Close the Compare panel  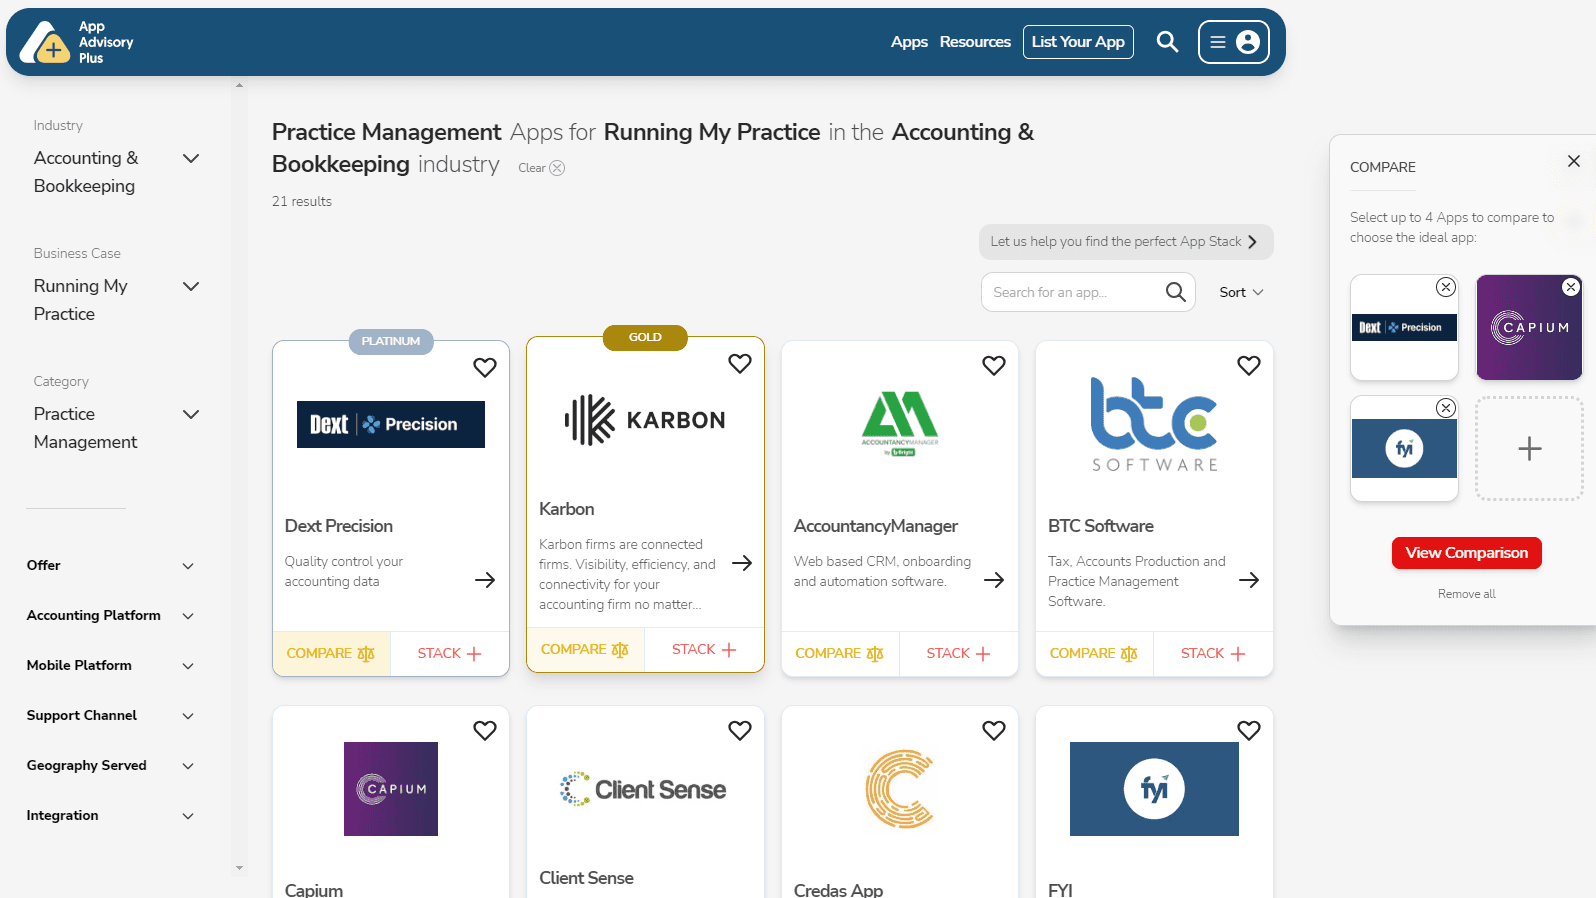tap(1574, 161)
